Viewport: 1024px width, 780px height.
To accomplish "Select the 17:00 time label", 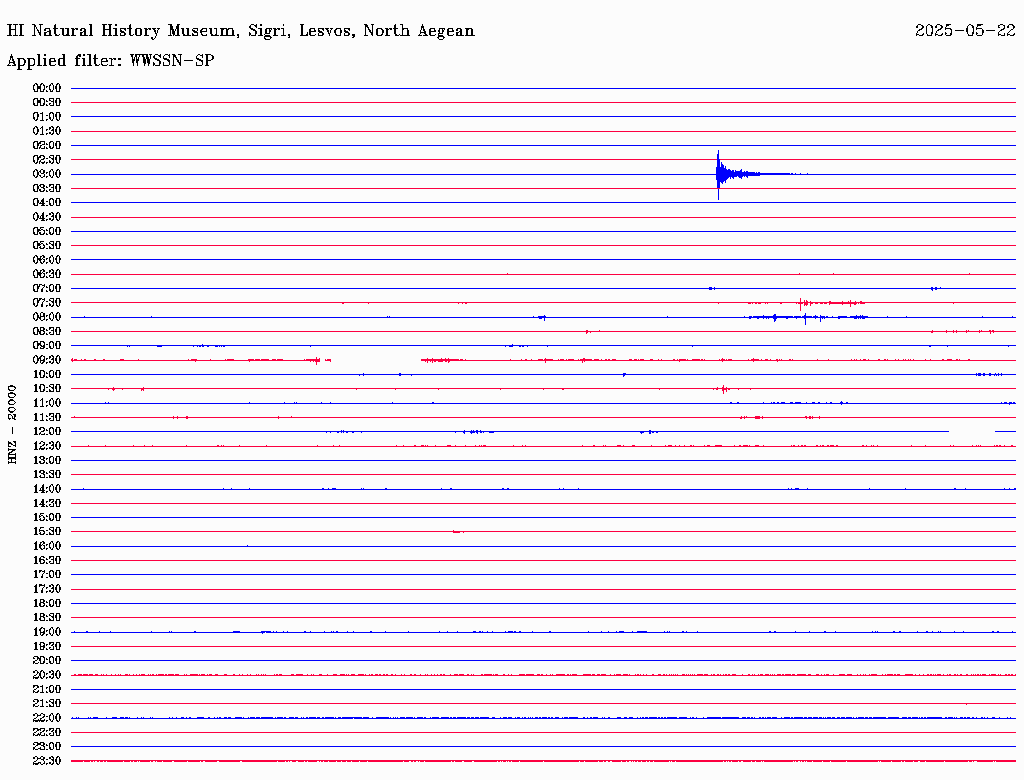I will tap(47, 575).
